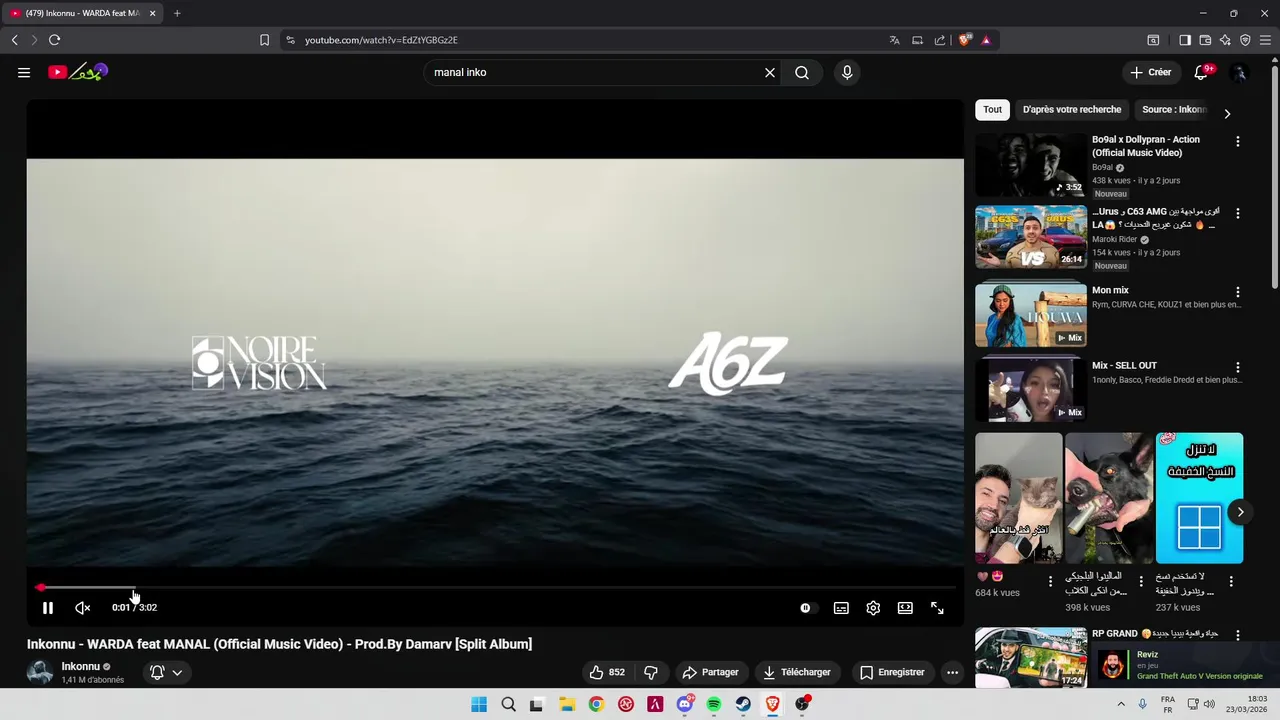
Task: Like the video with 852 likes
Action: click(606, 672)
